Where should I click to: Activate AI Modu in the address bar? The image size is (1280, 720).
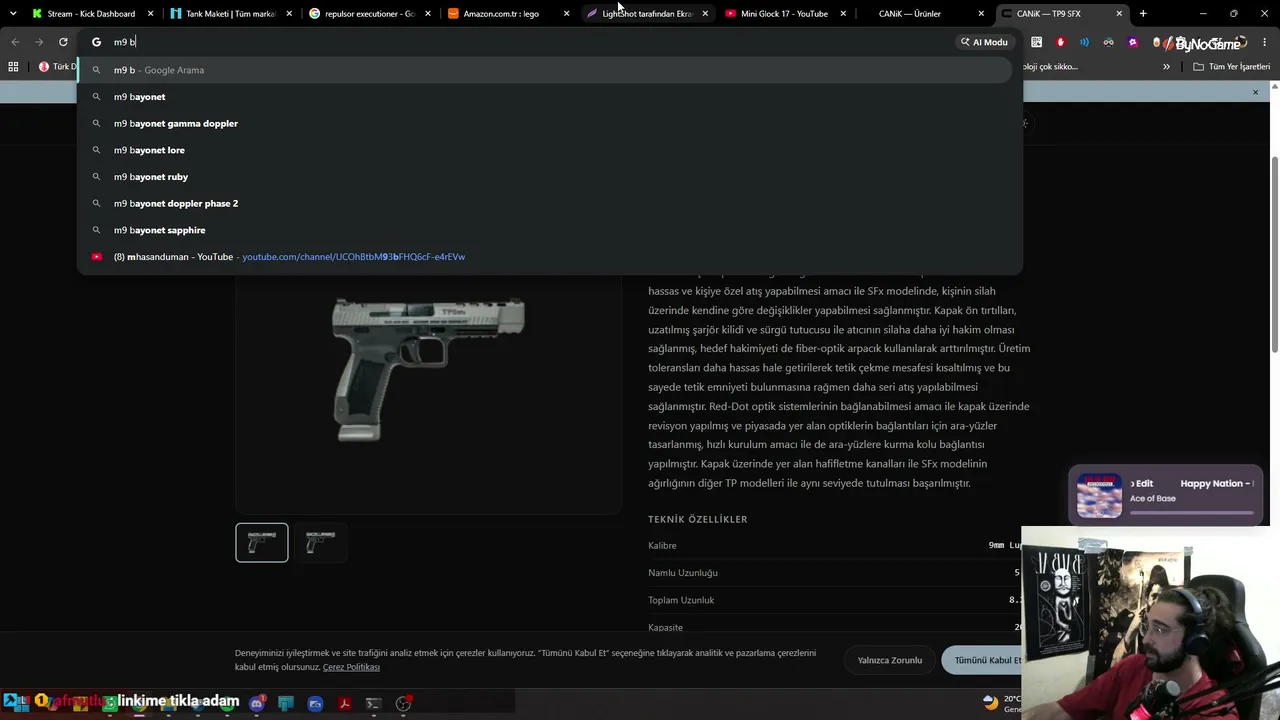(984, 42)
